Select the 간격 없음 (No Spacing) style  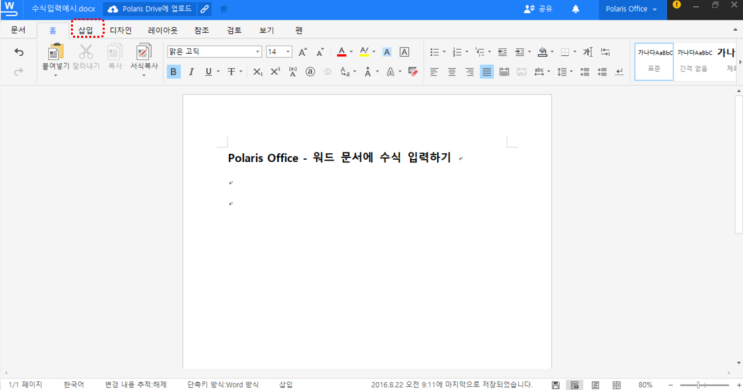pyautogui.click(x=694, y=62)
